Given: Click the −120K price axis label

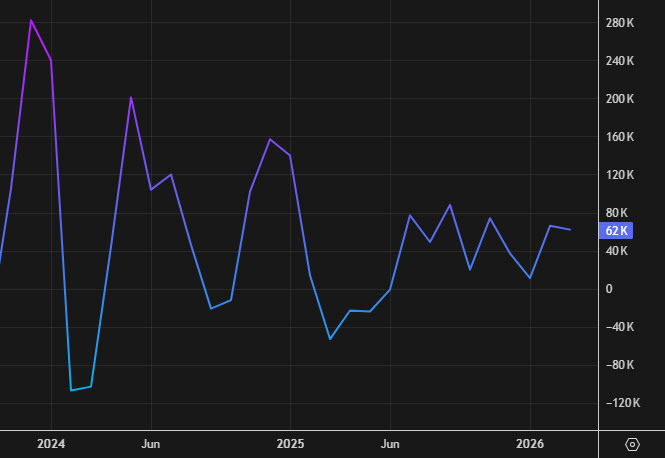Looking at the screenshot, I should point(623,403).
